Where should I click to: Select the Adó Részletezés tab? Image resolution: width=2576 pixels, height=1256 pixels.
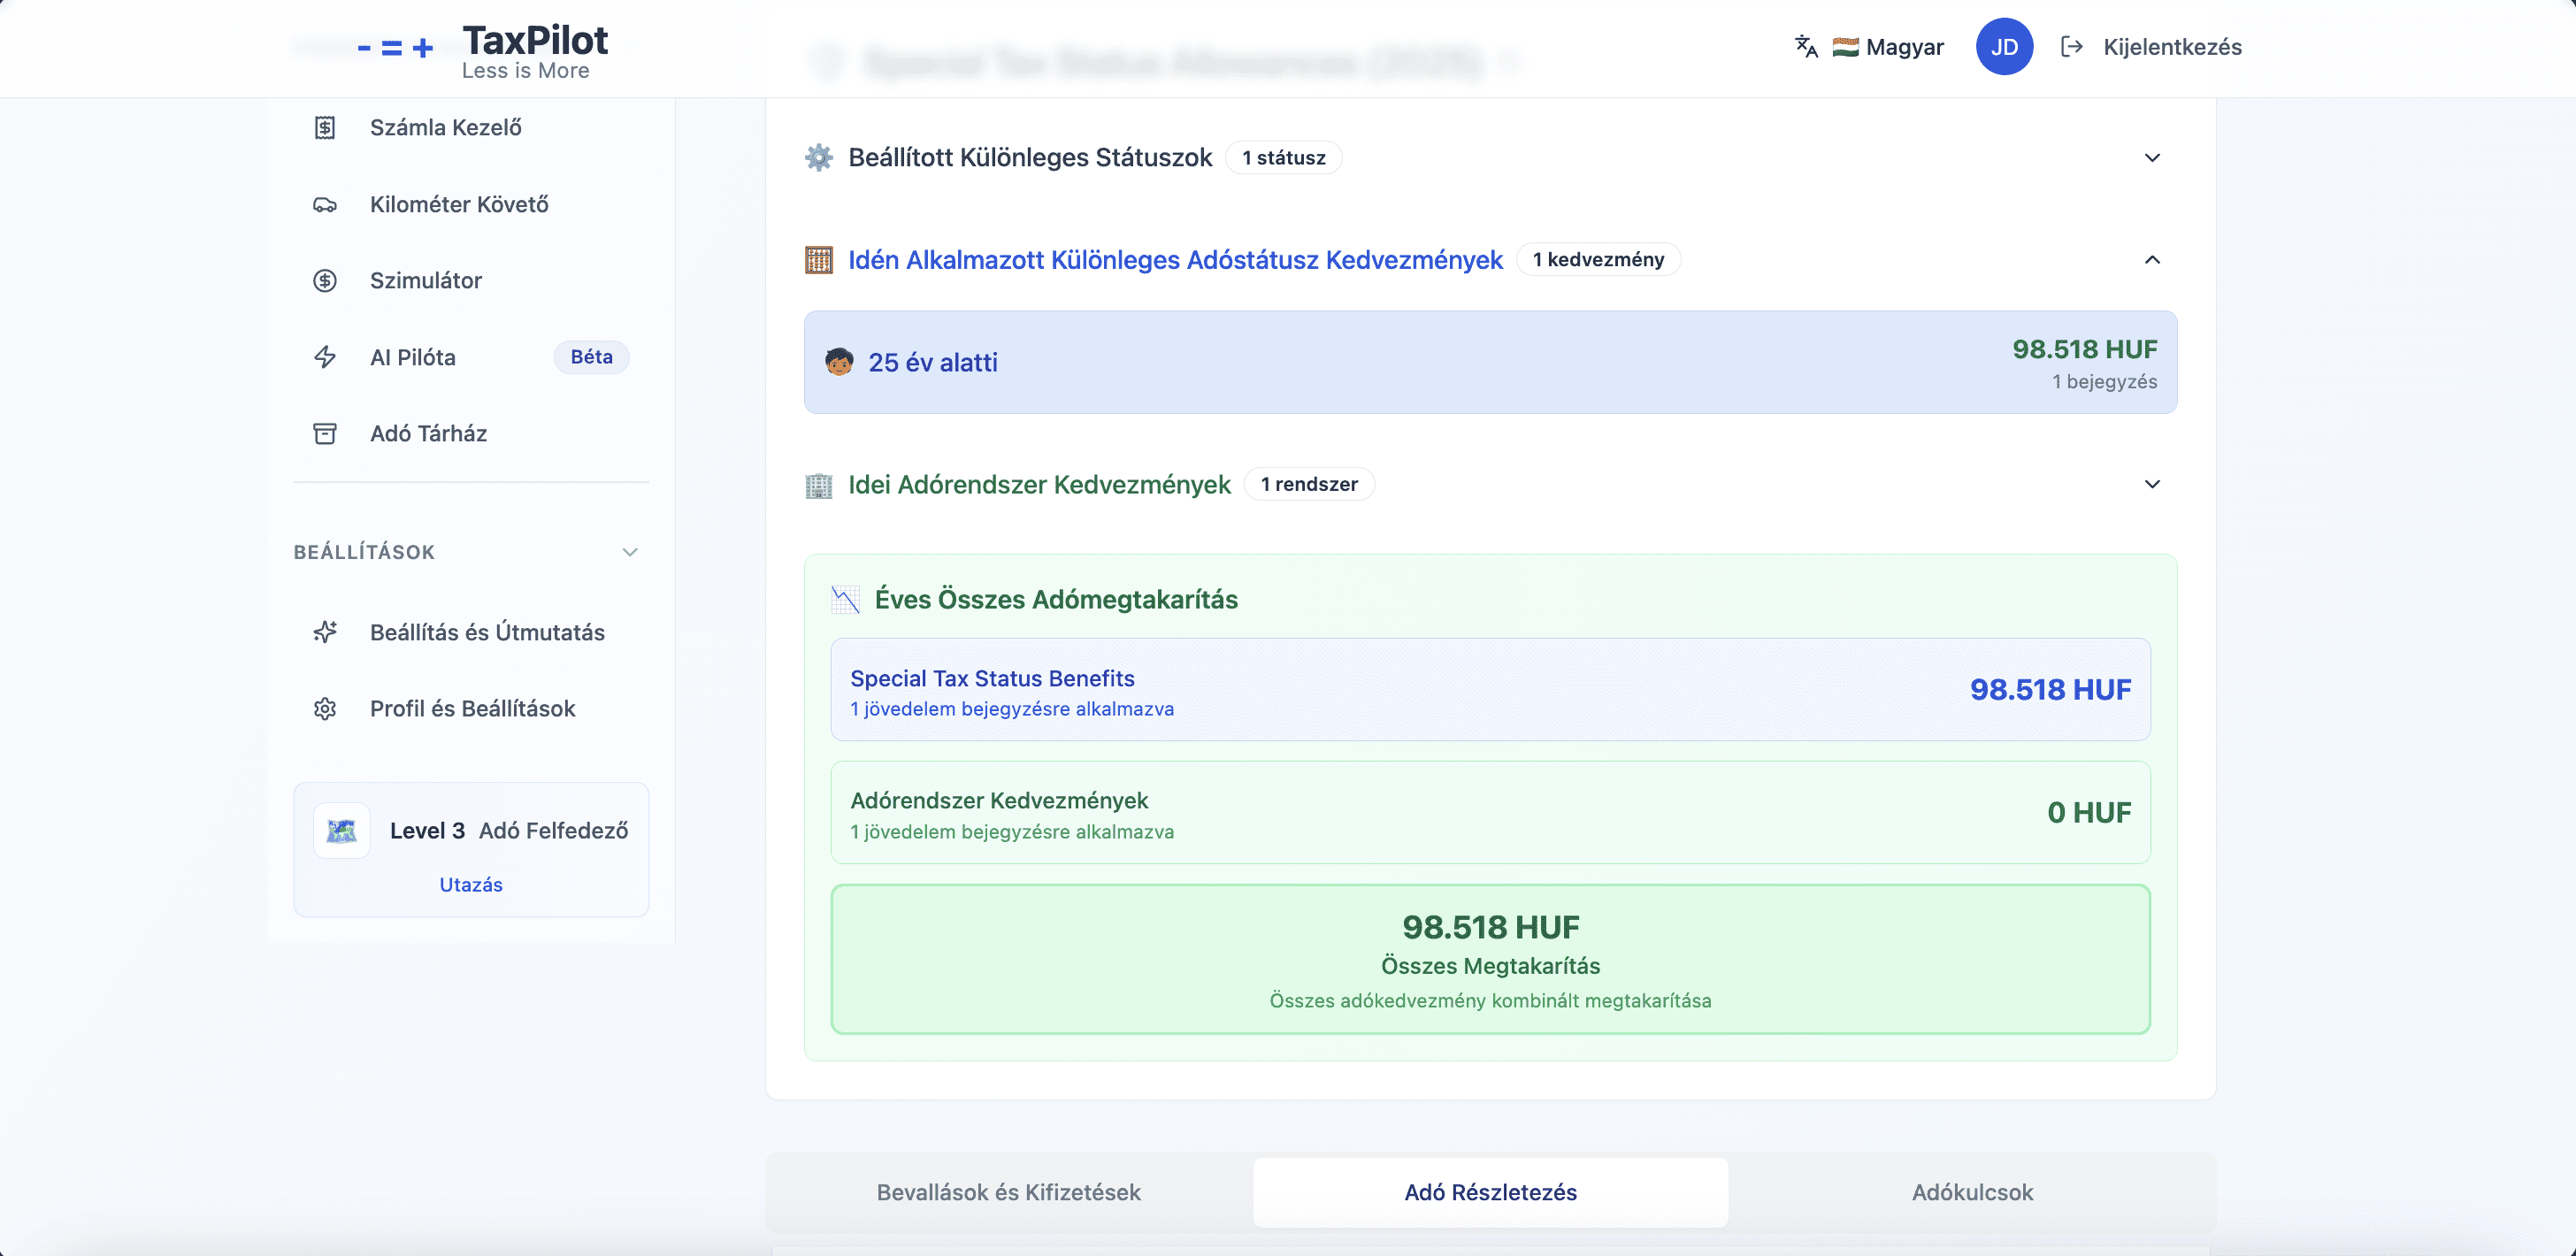(x=1490, y=1192)
